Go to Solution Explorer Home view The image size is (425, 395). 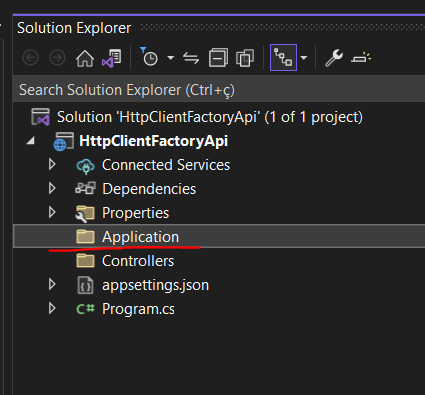pyautogui.click(x=85, y=58)
